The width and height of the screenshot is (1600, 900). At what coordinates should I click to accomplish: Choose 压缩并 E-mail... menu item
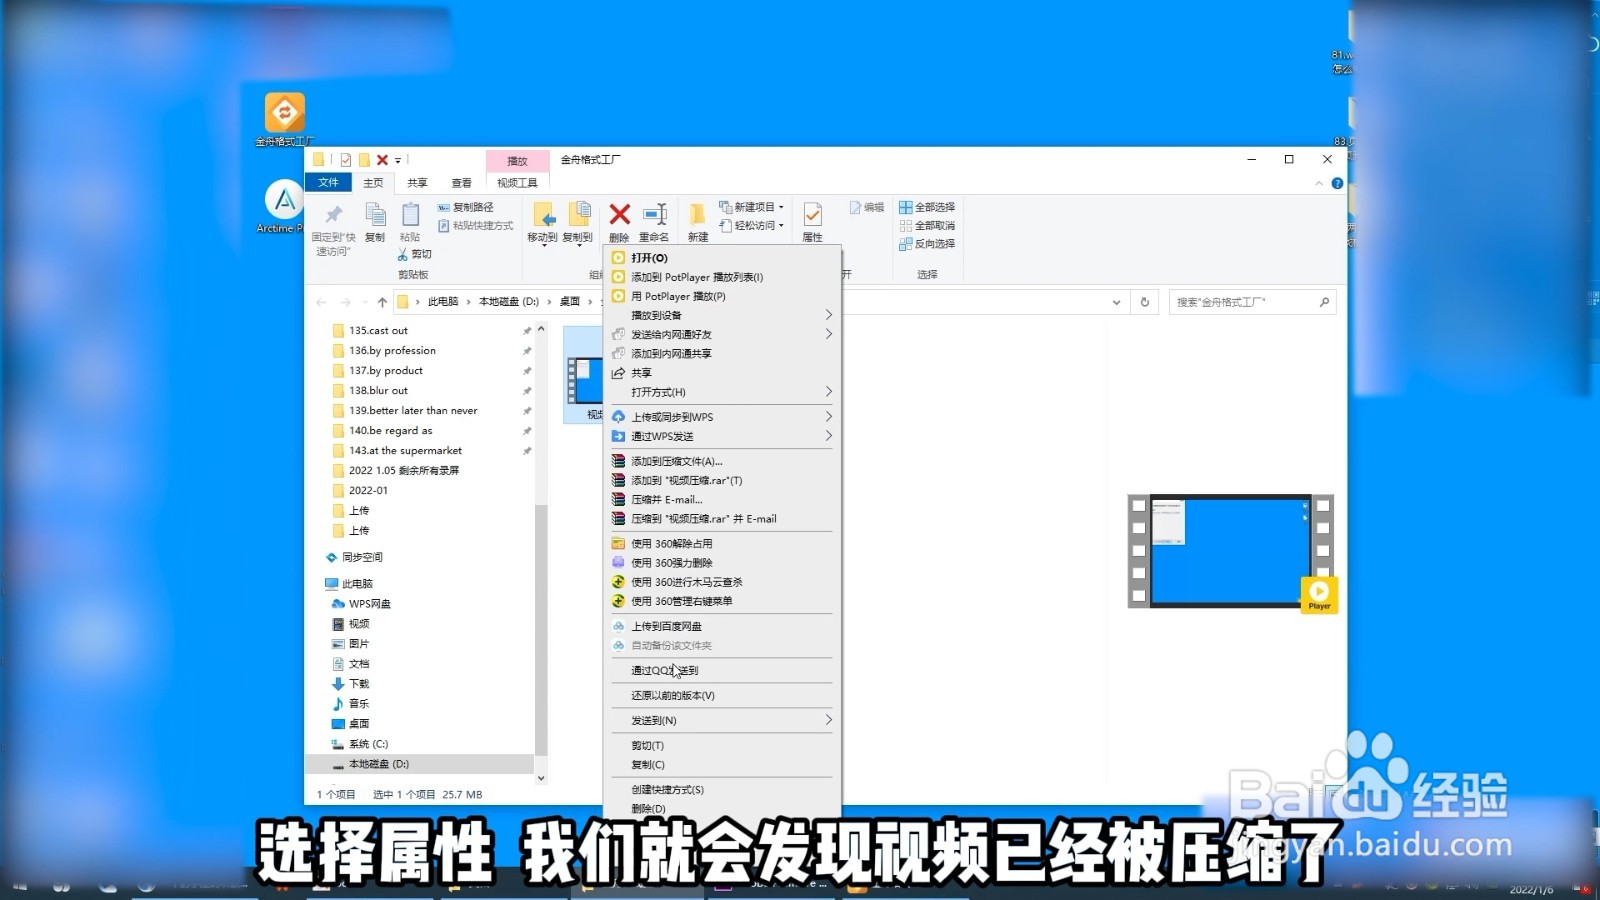(x=721, y=499)
